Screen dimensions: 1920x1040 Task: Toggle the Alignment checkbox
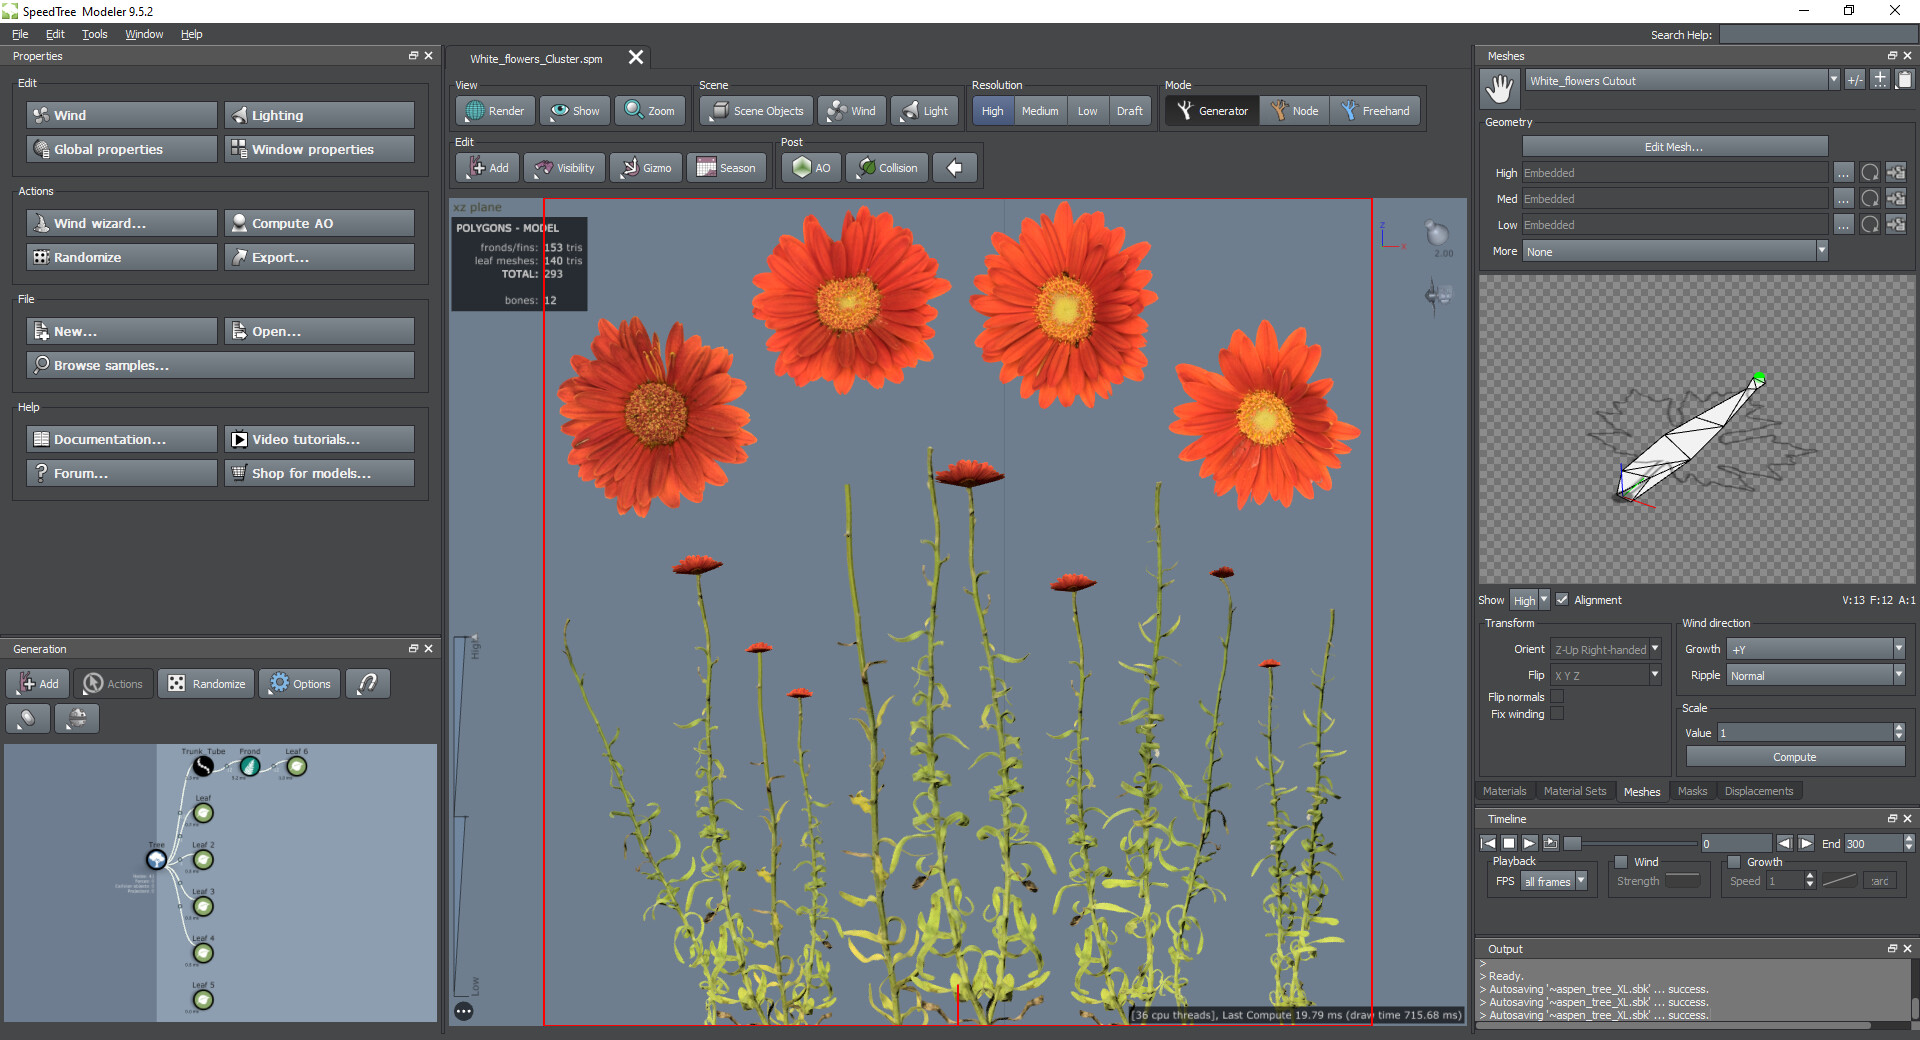[1562, 600]
